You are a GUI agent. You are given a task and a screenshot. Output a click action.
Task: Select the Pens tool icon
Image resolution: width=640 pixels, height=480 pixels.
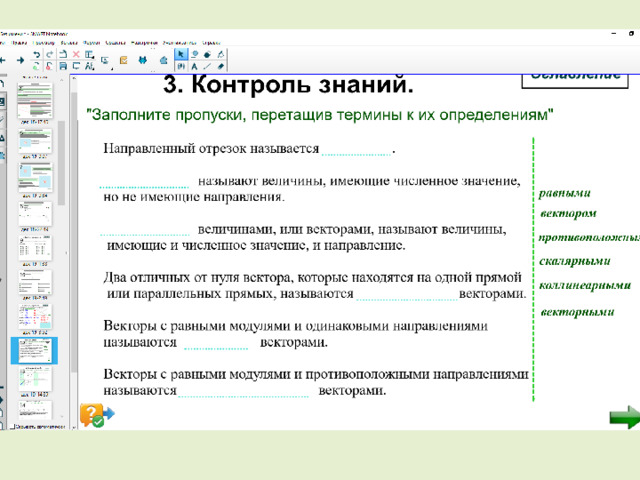click(194, 54)
